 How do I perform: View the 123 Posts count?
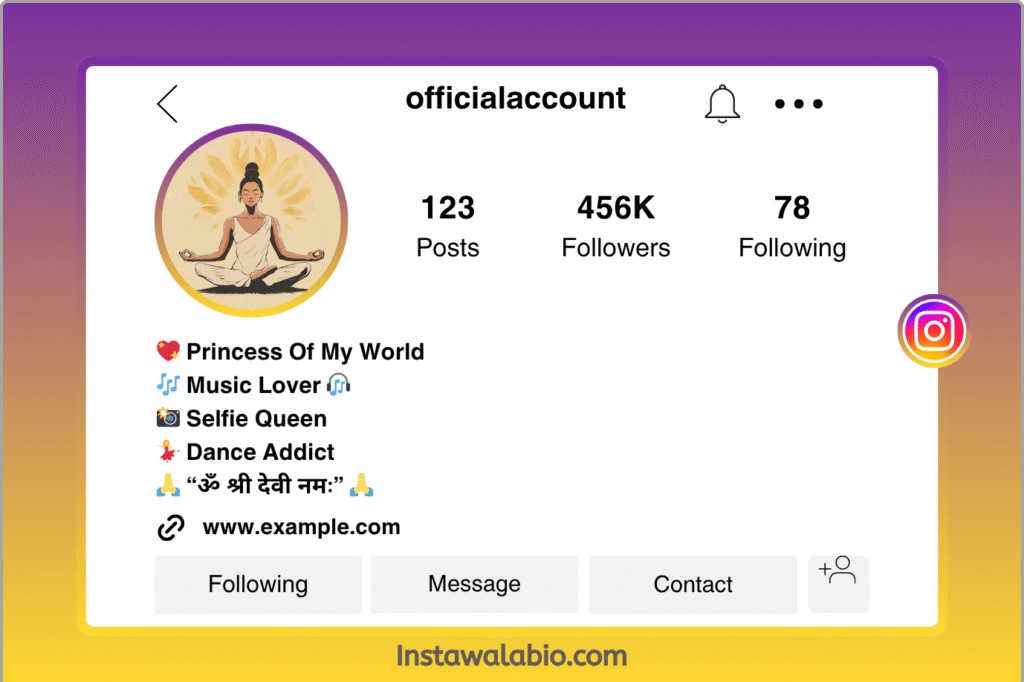[x=448, y=226]
